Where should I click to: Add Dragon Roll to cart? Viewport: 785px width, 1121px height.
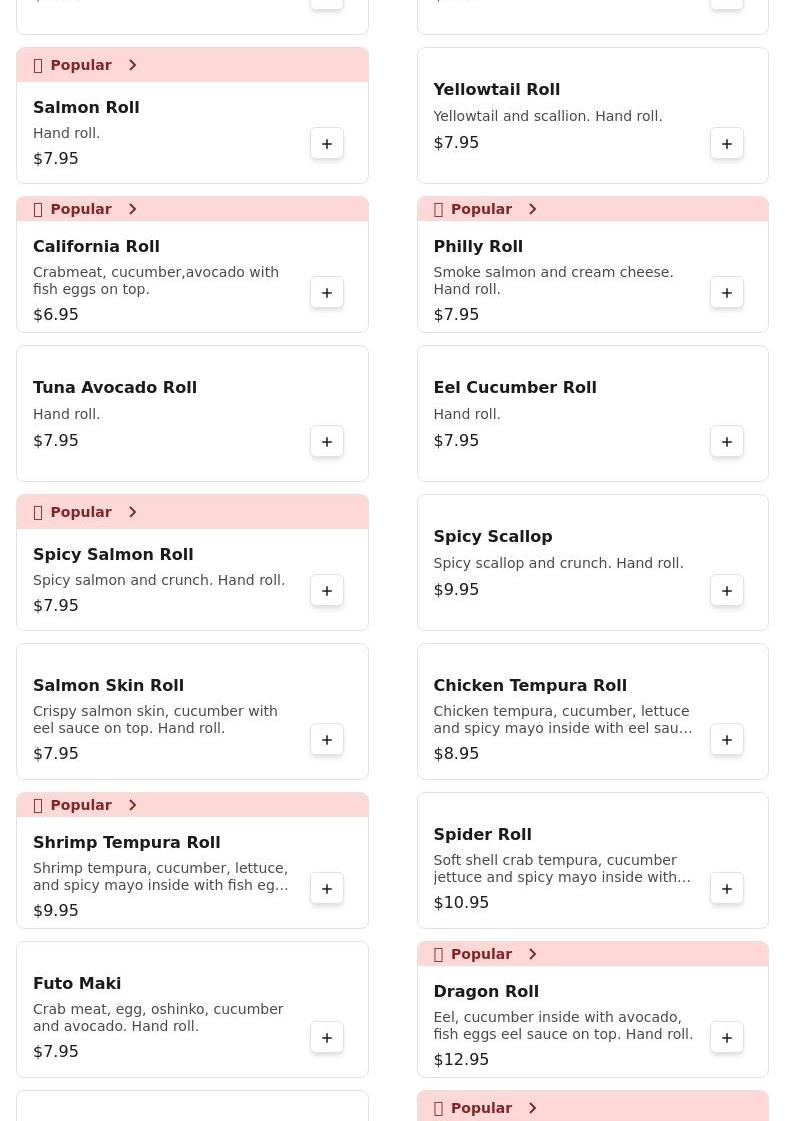tap(727, 1038)
